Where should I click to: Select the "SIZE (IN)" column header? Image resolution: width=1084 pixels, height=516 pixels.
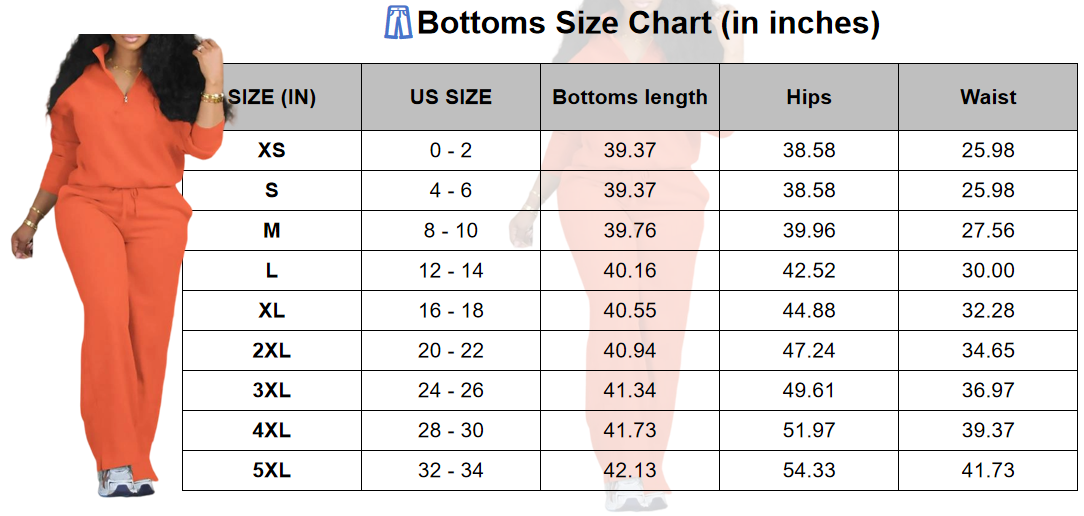click(x=272, y=97)
